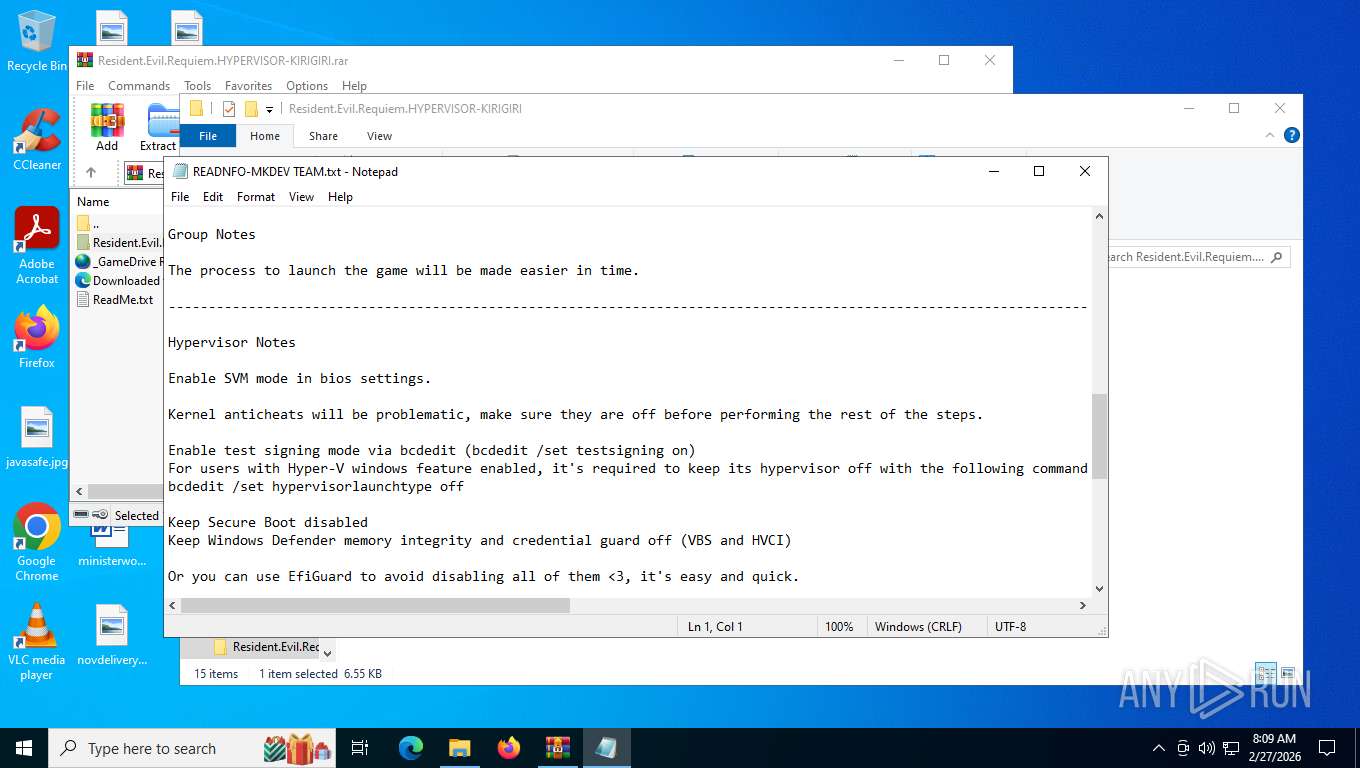Open WinRAR Favorites menu
Viewport: 1360px width, 768px height.
[x=248, y=86]
